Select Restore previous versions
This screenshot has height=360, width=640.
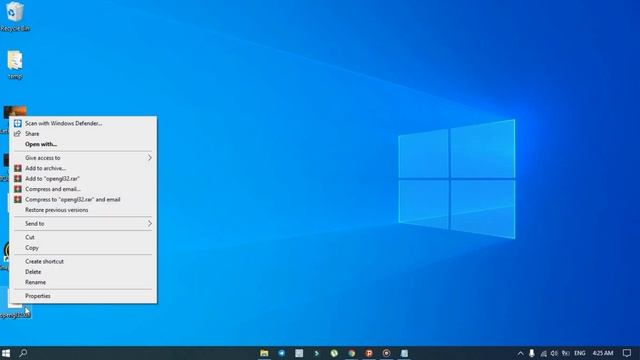[x=83, y=210]
